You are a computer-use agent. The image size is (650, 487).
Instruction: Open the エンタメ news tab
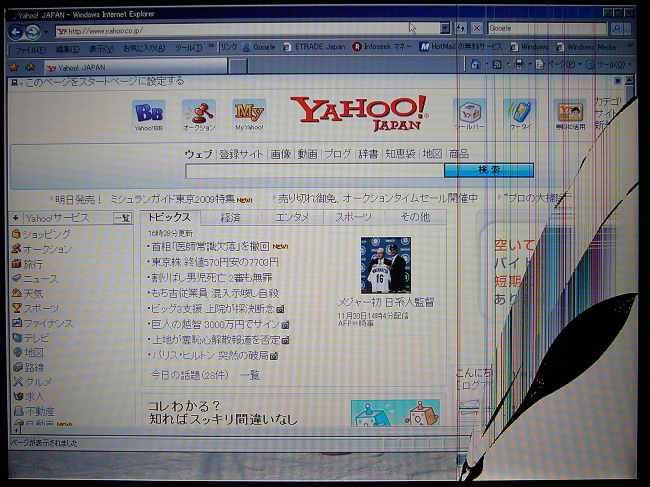292,217
